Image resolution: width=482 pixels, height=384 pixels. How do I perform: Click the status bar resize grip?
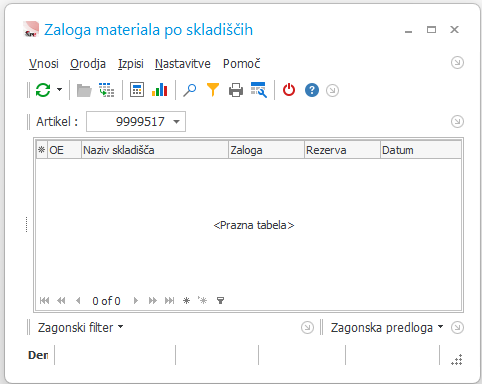pos(457,360)
